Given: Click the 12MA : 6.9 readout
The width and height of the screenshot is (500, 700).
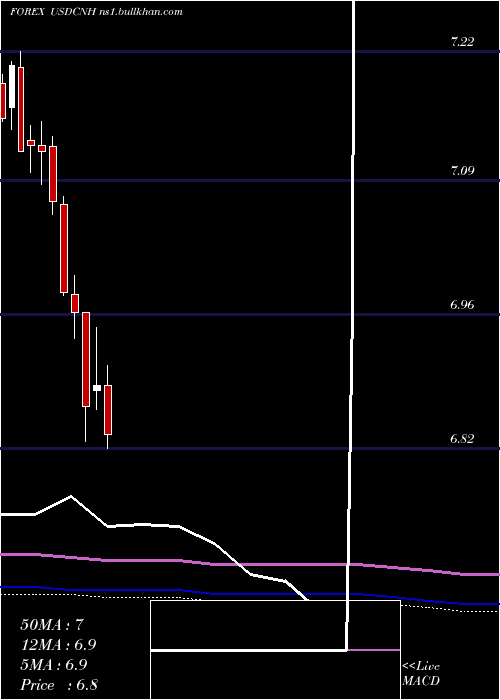Looking at the screenshot, I should (58, 645).
